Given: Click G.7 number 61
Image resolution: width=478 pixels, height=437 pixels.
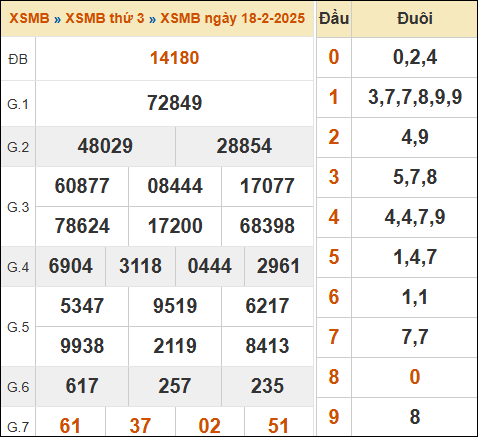Looking at the screenshot, I should click(x=70, y=426).
